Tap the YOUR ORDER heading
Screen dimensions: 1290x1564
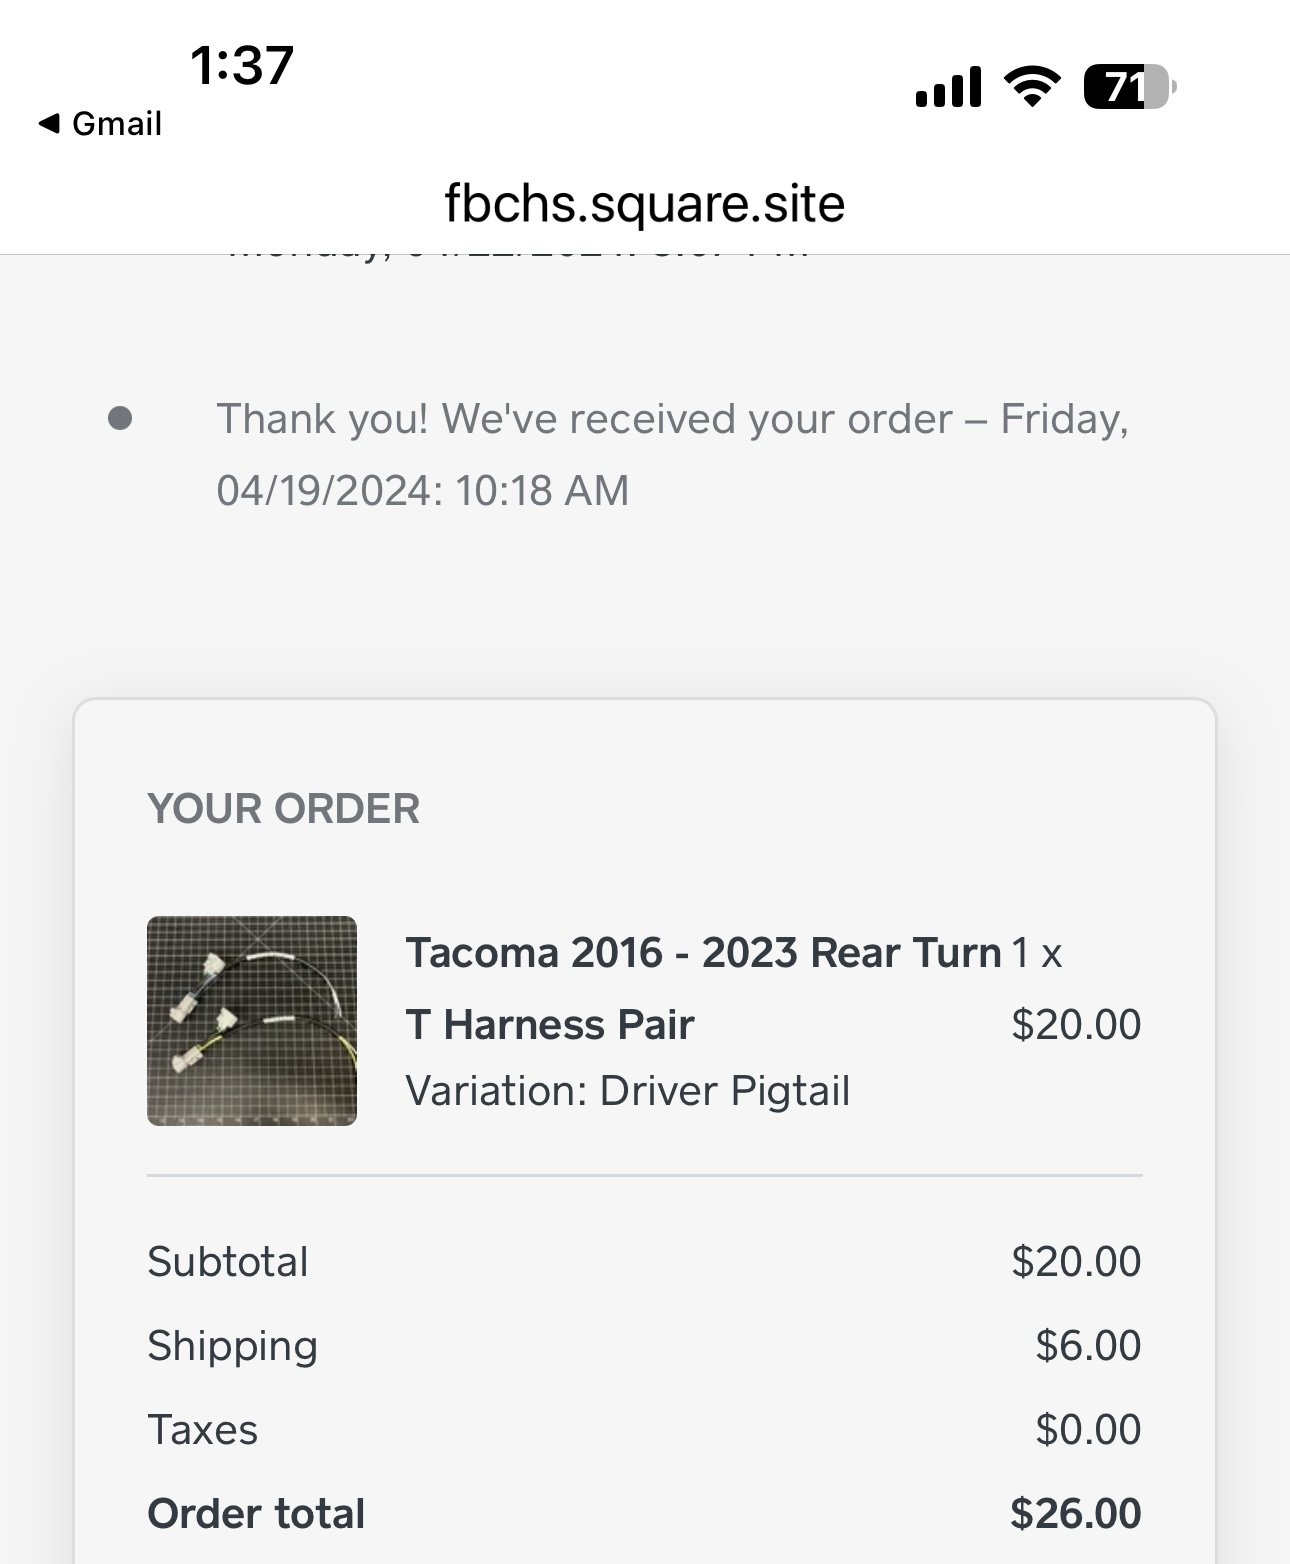[x=284, y=809]
